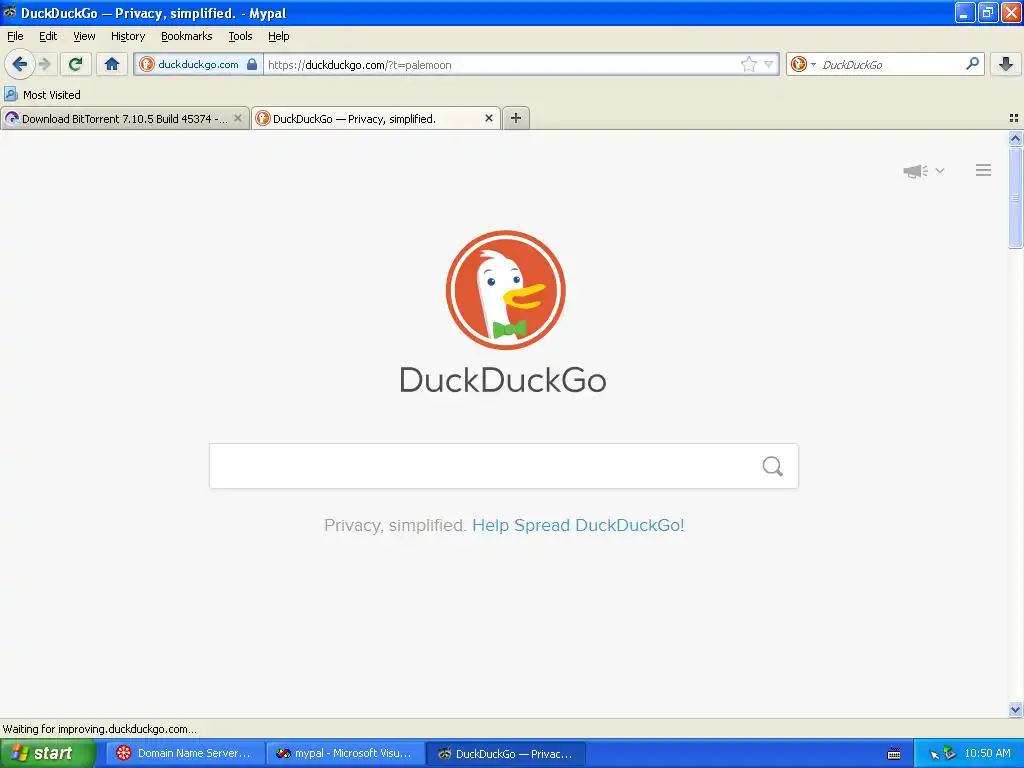Open the downloads panel arrow
Viewport: 1024px width, 768px height.
[x=1006, y=64]
